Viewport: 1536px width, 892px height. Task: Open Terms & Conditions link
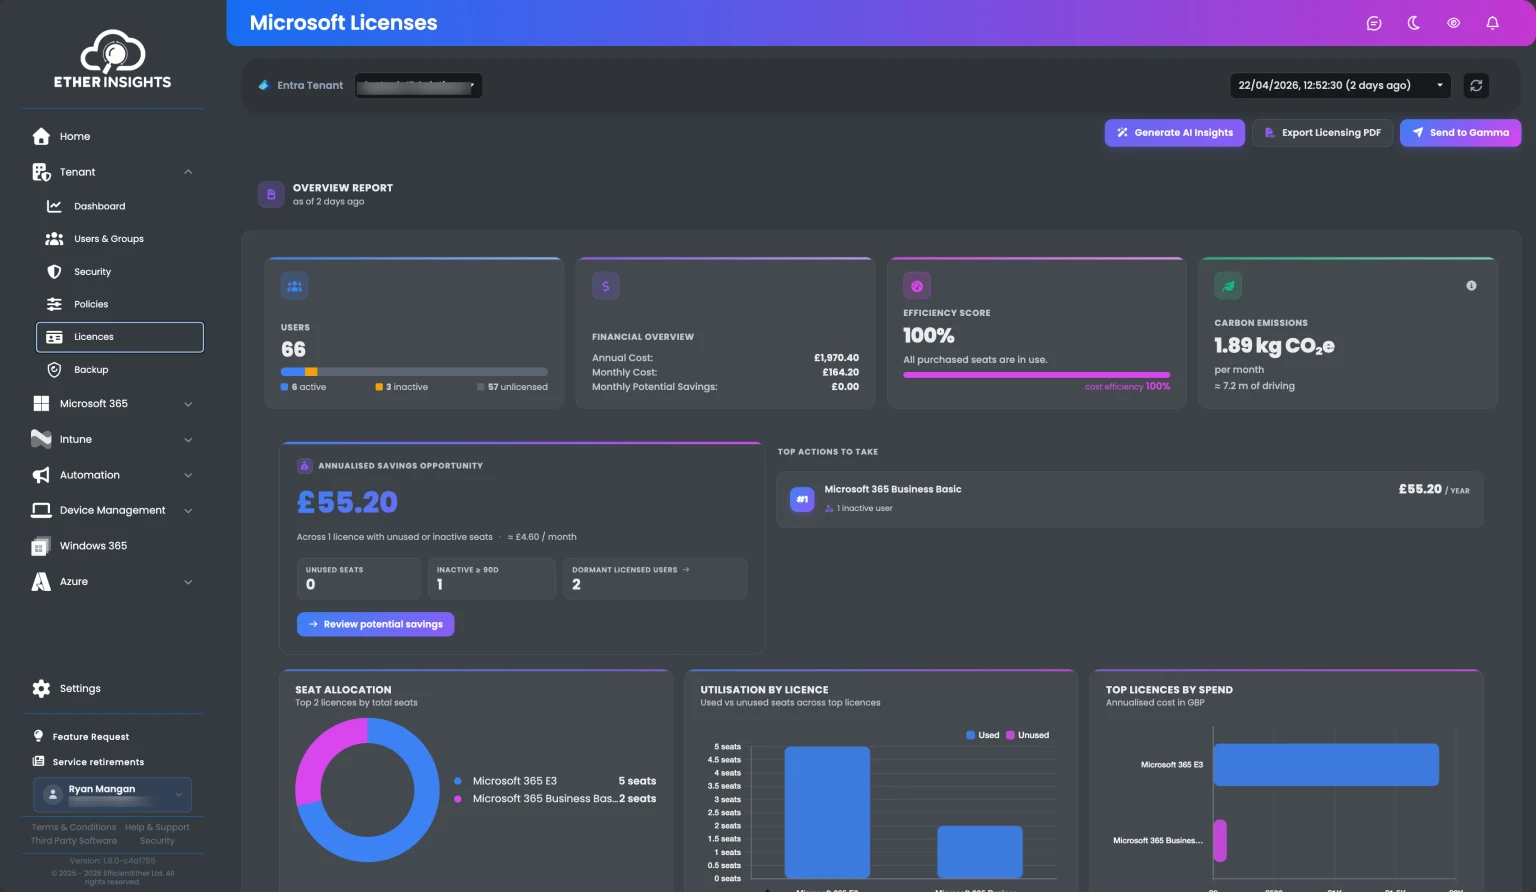(x=73, y=827)
